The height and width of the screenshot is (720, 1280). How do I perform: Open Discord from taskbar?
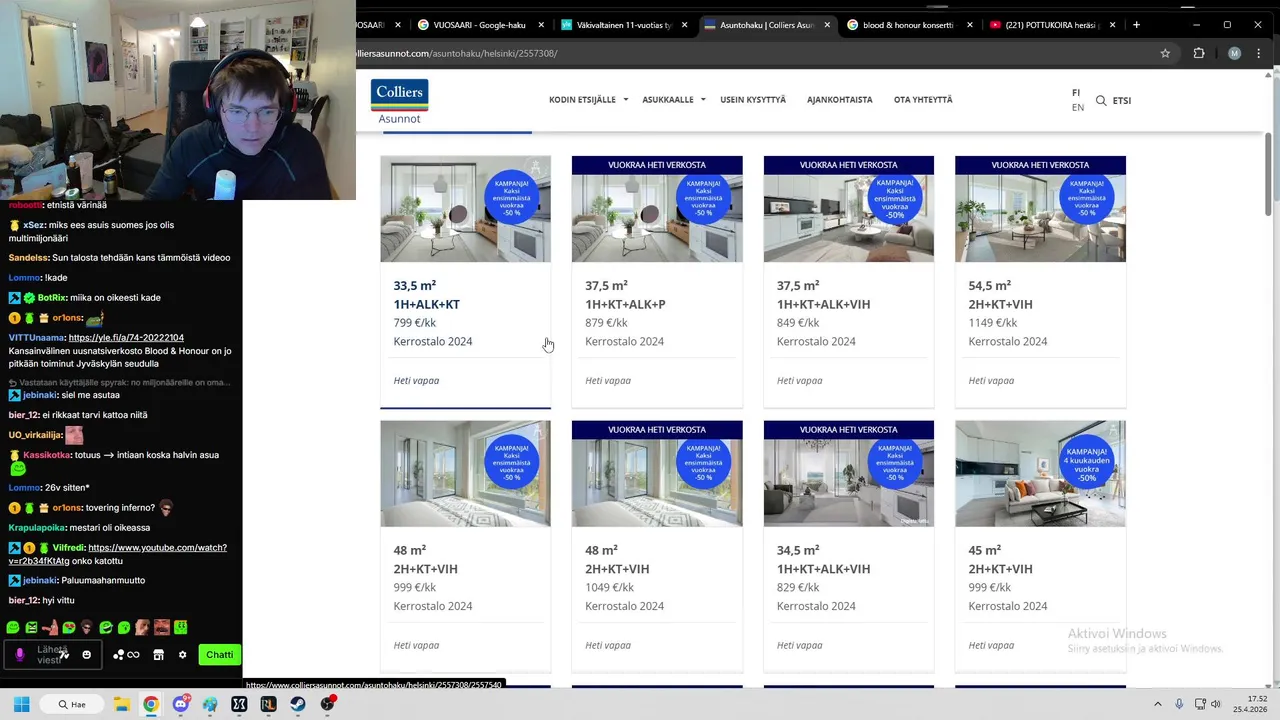(180, 704)
